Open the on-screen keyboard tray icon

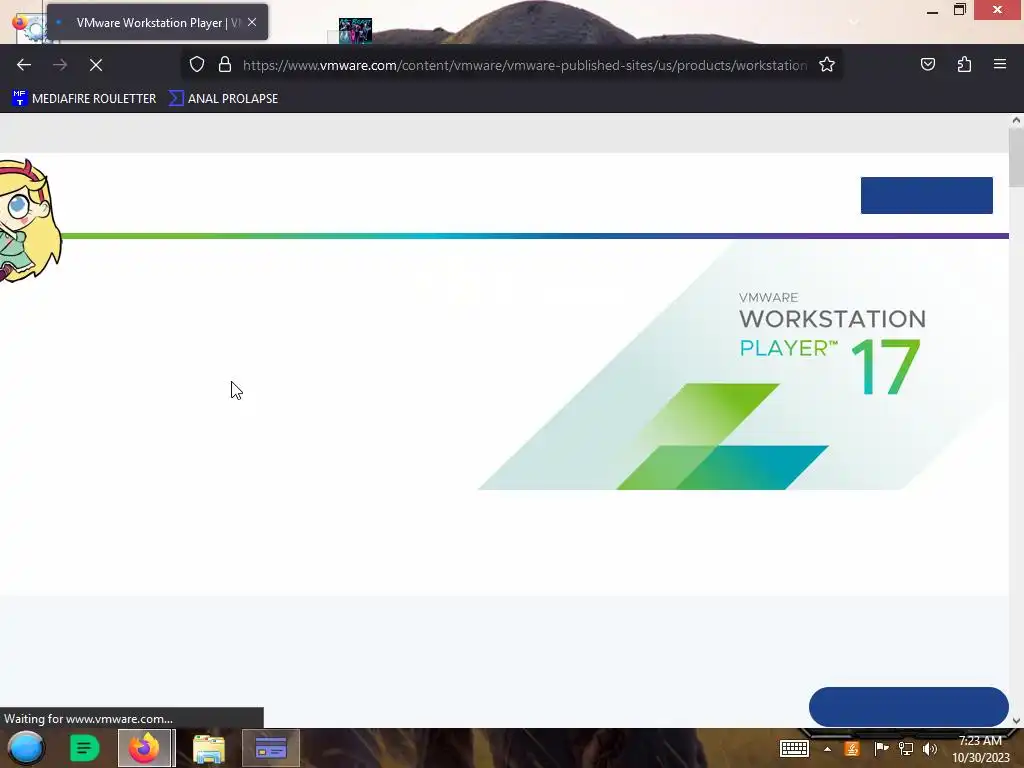point(795,748)
